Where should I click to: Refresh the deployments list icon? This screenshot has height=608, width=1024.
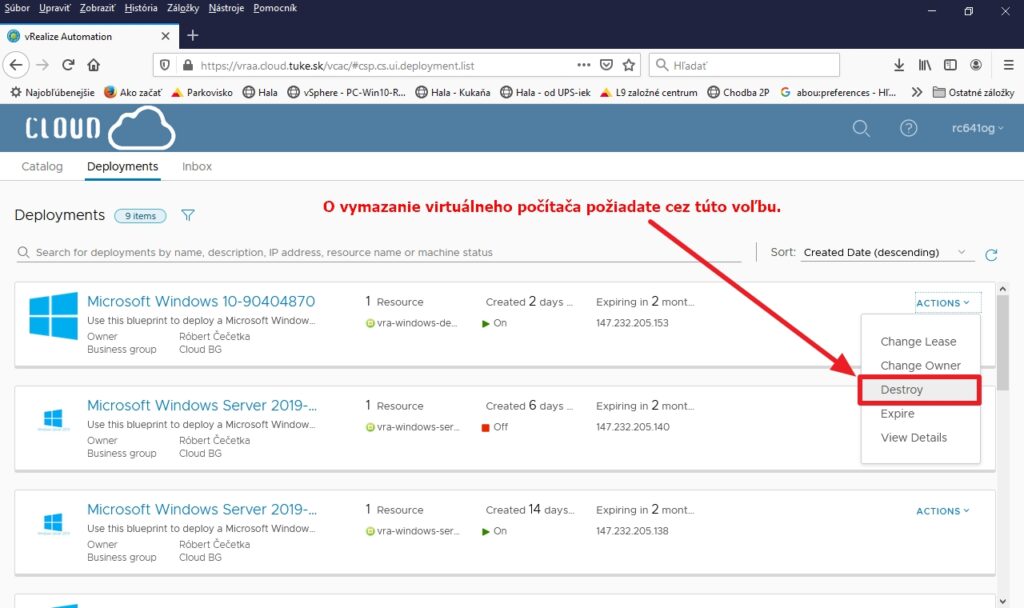[991, 255]
